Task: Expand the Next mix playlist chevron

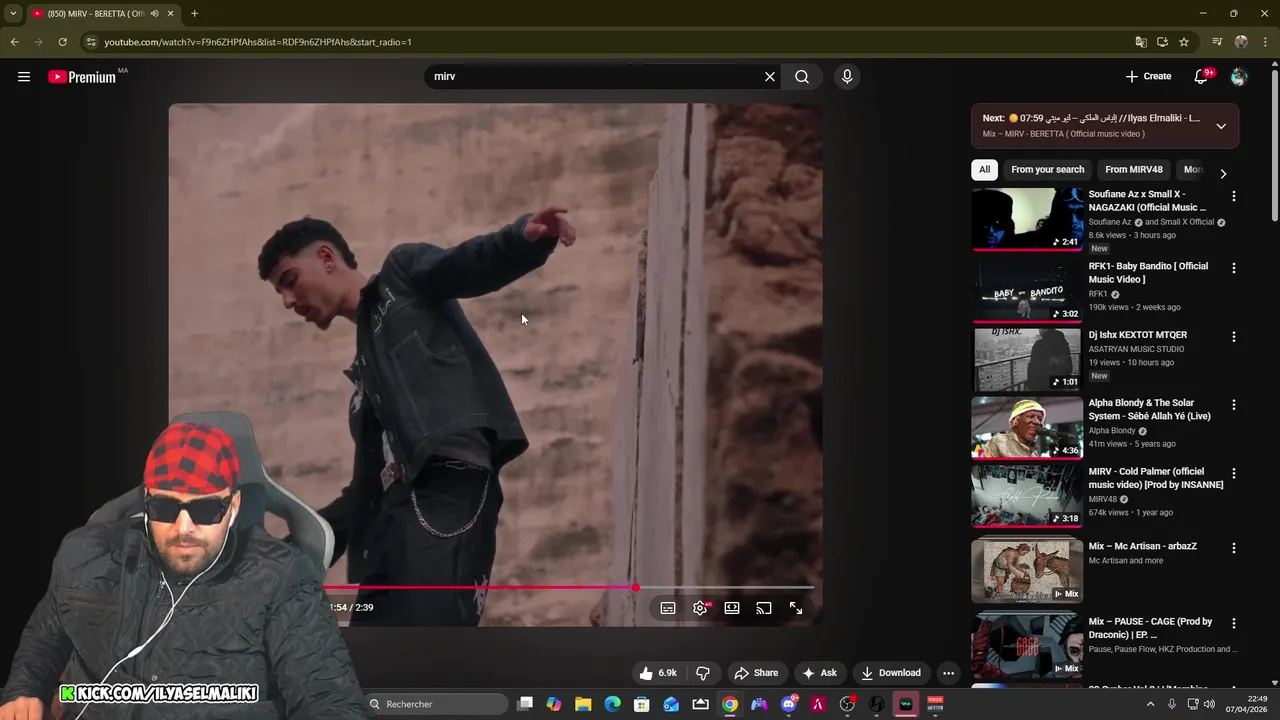Action: 1221,126
